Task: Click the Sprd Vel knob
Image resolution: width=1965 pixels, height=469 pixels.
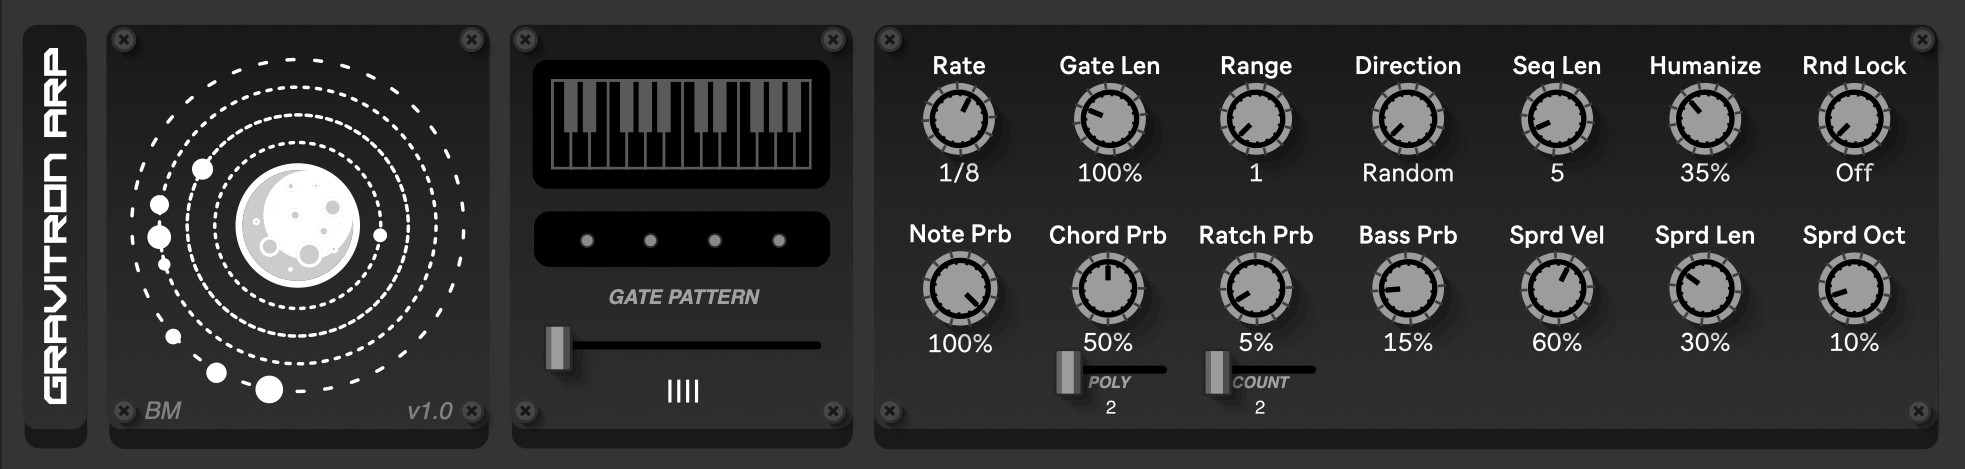Action: pyautogui.click(x=1556, y=290)
